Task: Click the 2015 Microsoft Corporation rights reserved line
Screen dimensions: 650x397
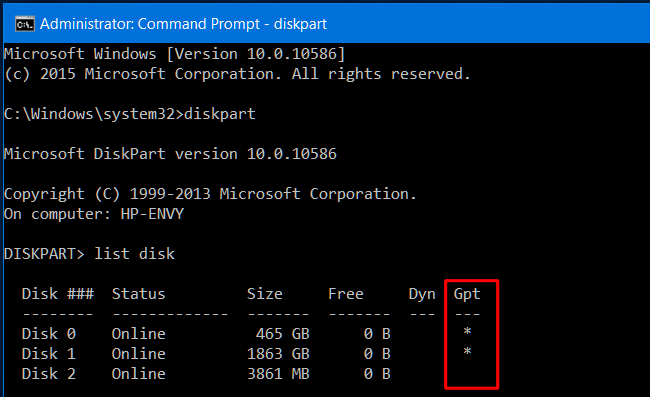Action: tap(238, 74)
